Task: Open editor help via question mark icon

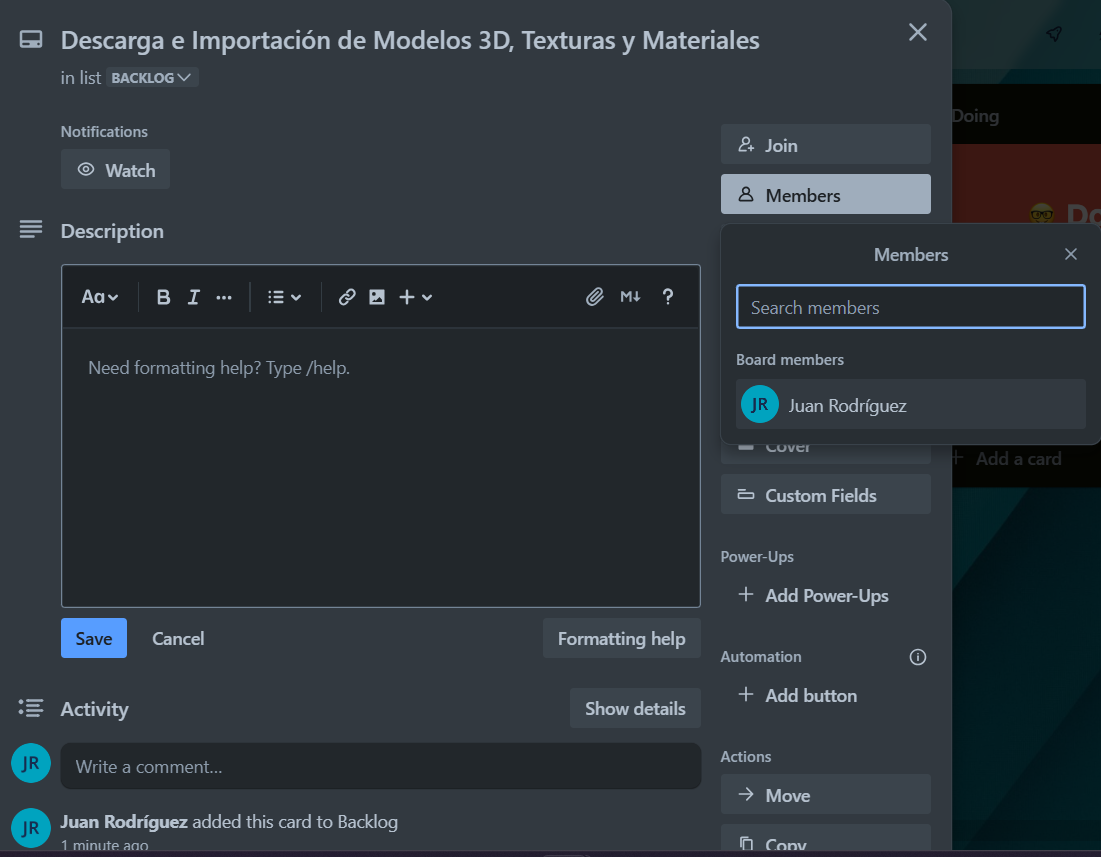Action: (x=667, y=296)
